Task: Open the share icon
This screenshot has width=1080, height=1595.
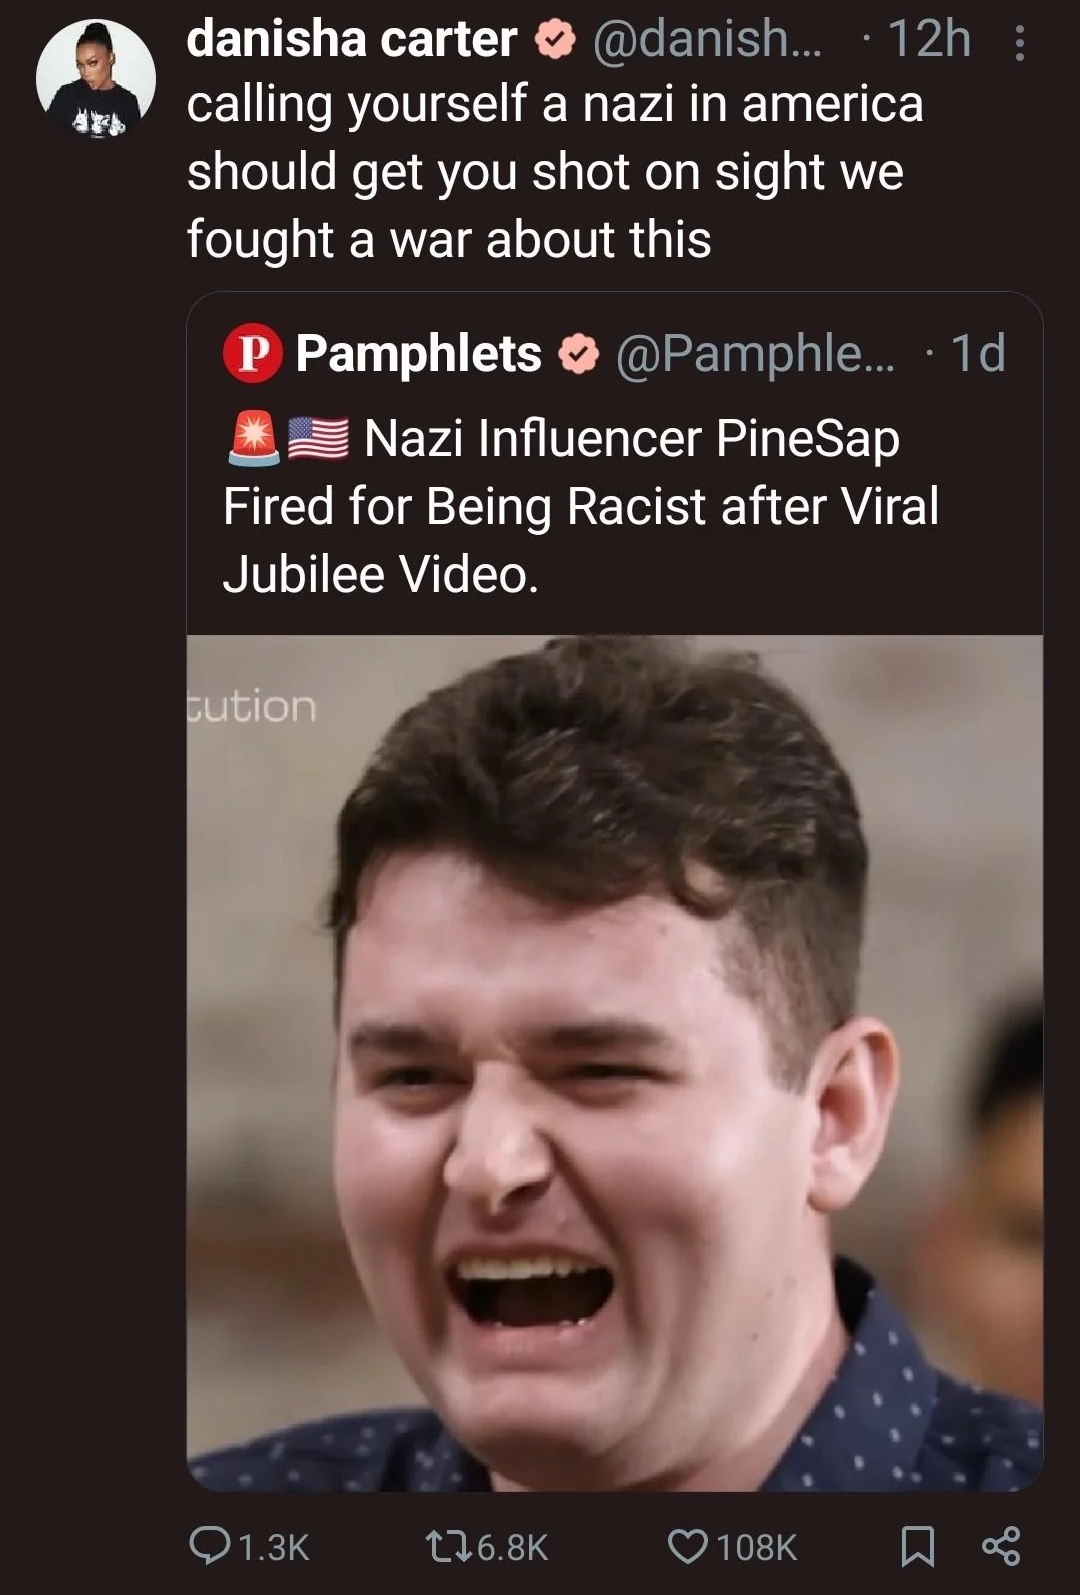Action: click(1001, 1546)
